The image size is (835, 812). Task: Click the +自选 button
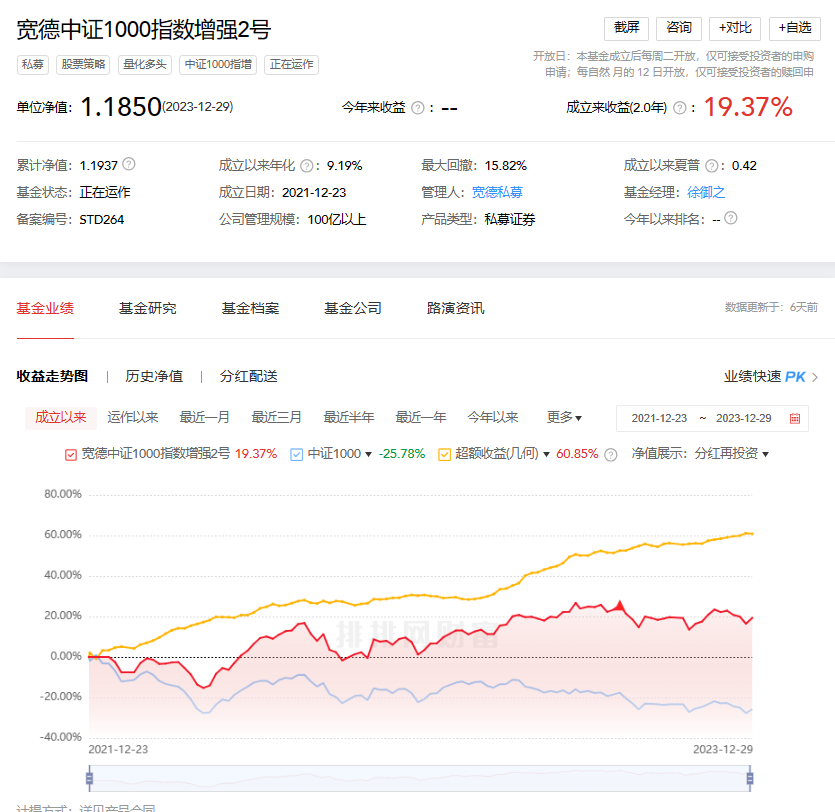click(x=795, y=28)
